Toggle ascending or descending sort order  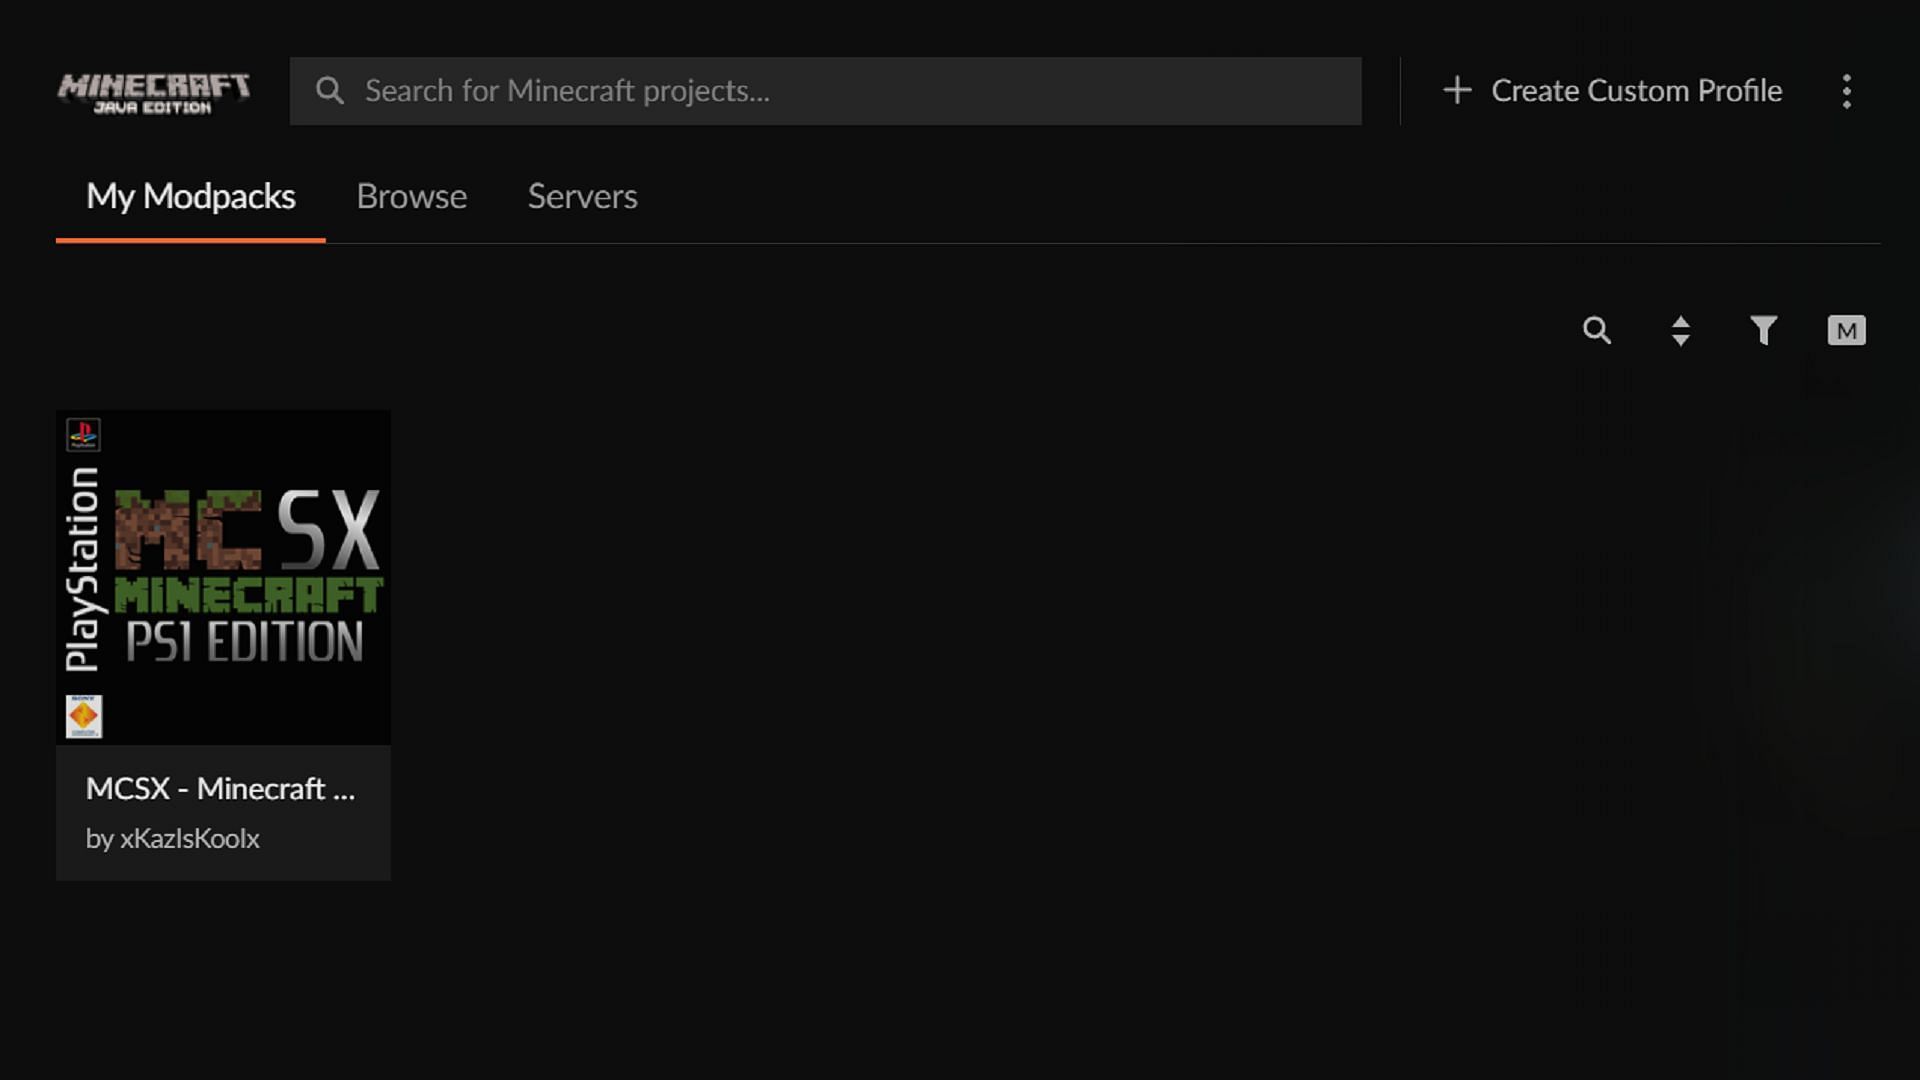1680,330
